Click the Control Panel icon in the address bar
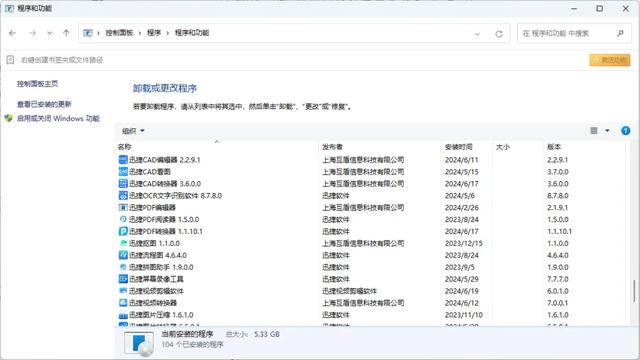 tap(88, 33)
